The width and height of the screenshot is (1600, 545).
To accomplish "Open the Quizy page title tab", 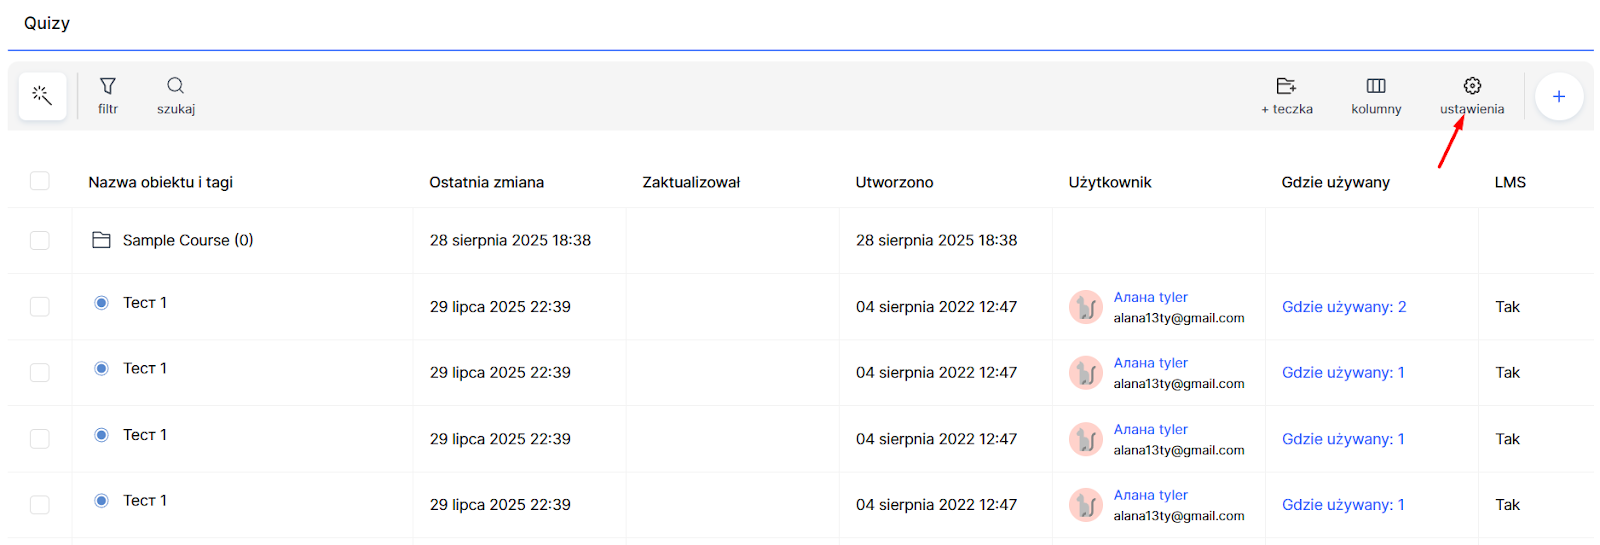I will (47, 23).
